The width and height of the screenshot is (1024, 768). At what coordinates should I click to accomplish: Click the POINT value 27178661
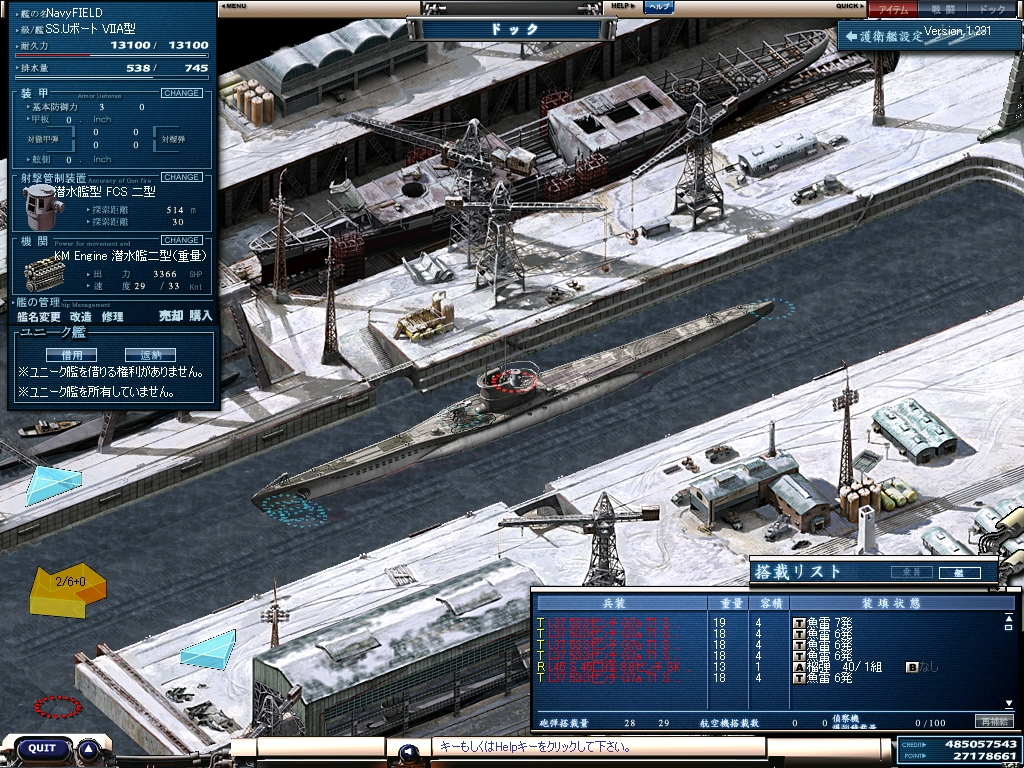coord(984,756)
